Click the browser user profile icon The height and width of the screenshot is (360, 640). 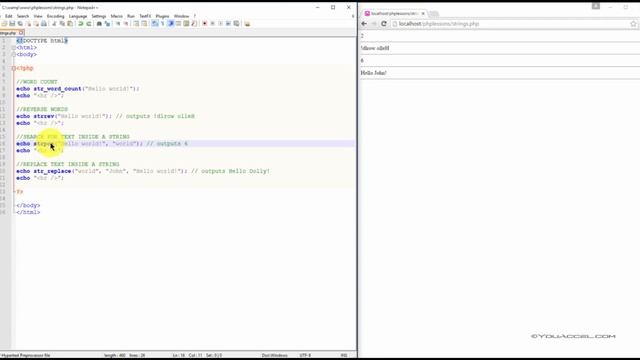[x=596, y=6]
